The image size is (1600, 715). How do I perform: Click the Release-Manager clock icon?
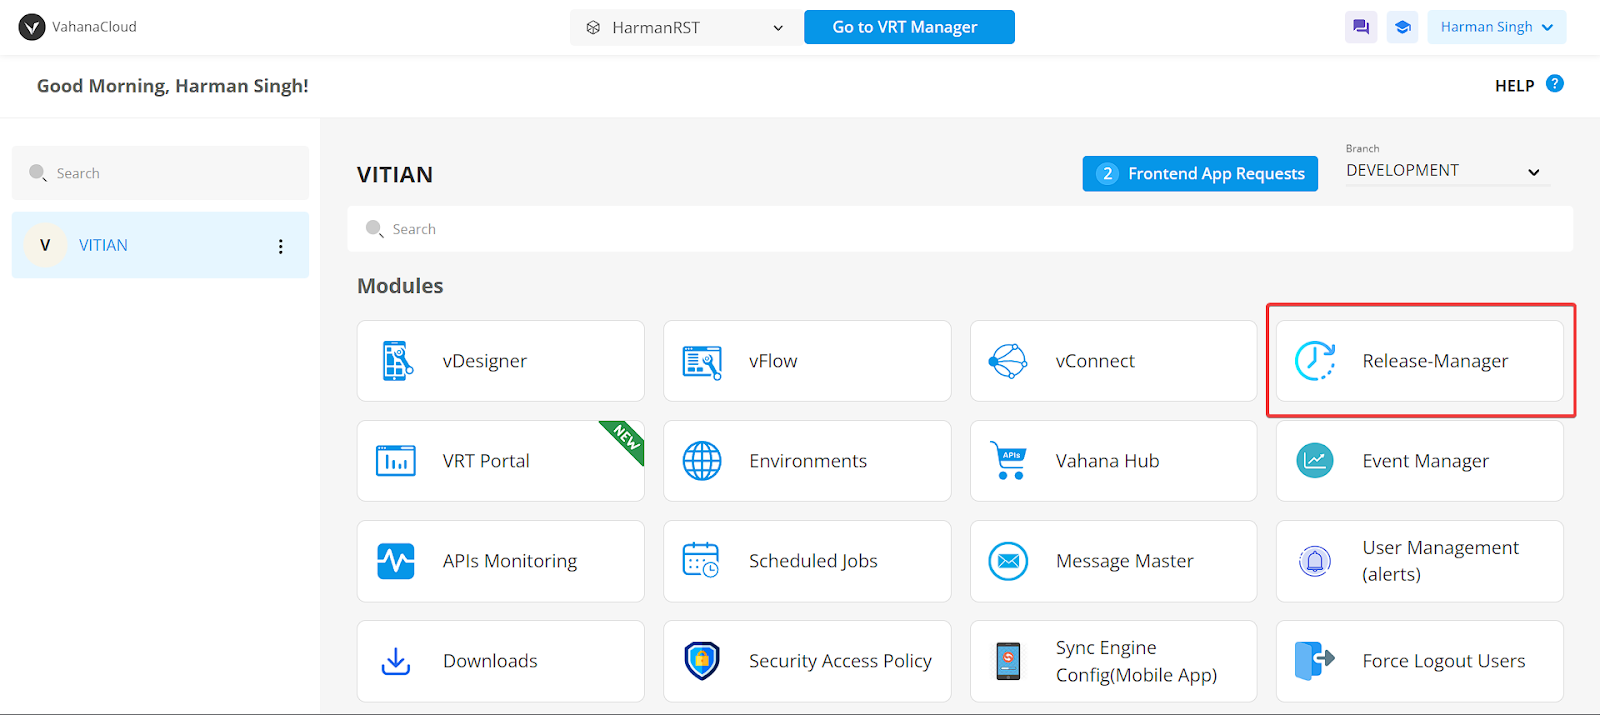[1315, 361]
